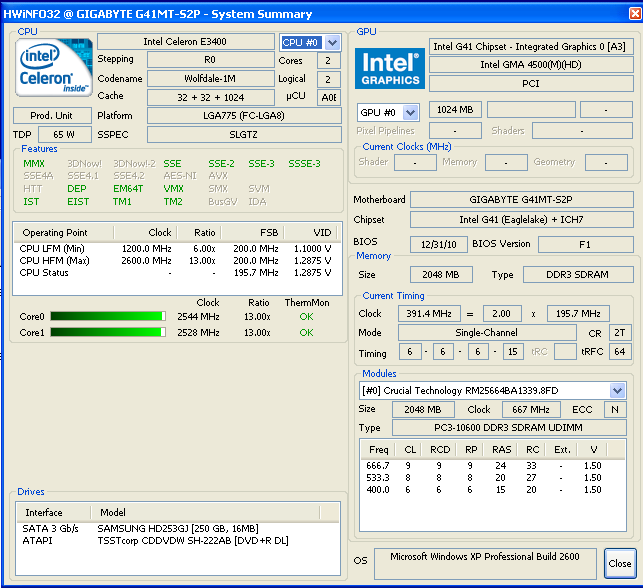Viewport: 643px width, 588px height.
Task: Click the Microsoft Windows XP Professional OS field
Action: 485,563
